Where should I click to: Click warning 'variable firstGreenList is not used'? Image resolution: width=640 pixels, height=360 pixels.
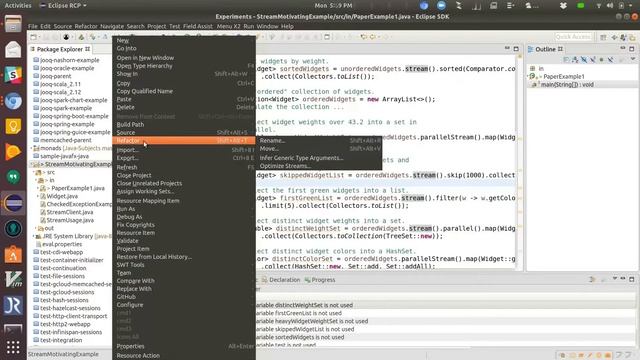click(299, 313)
